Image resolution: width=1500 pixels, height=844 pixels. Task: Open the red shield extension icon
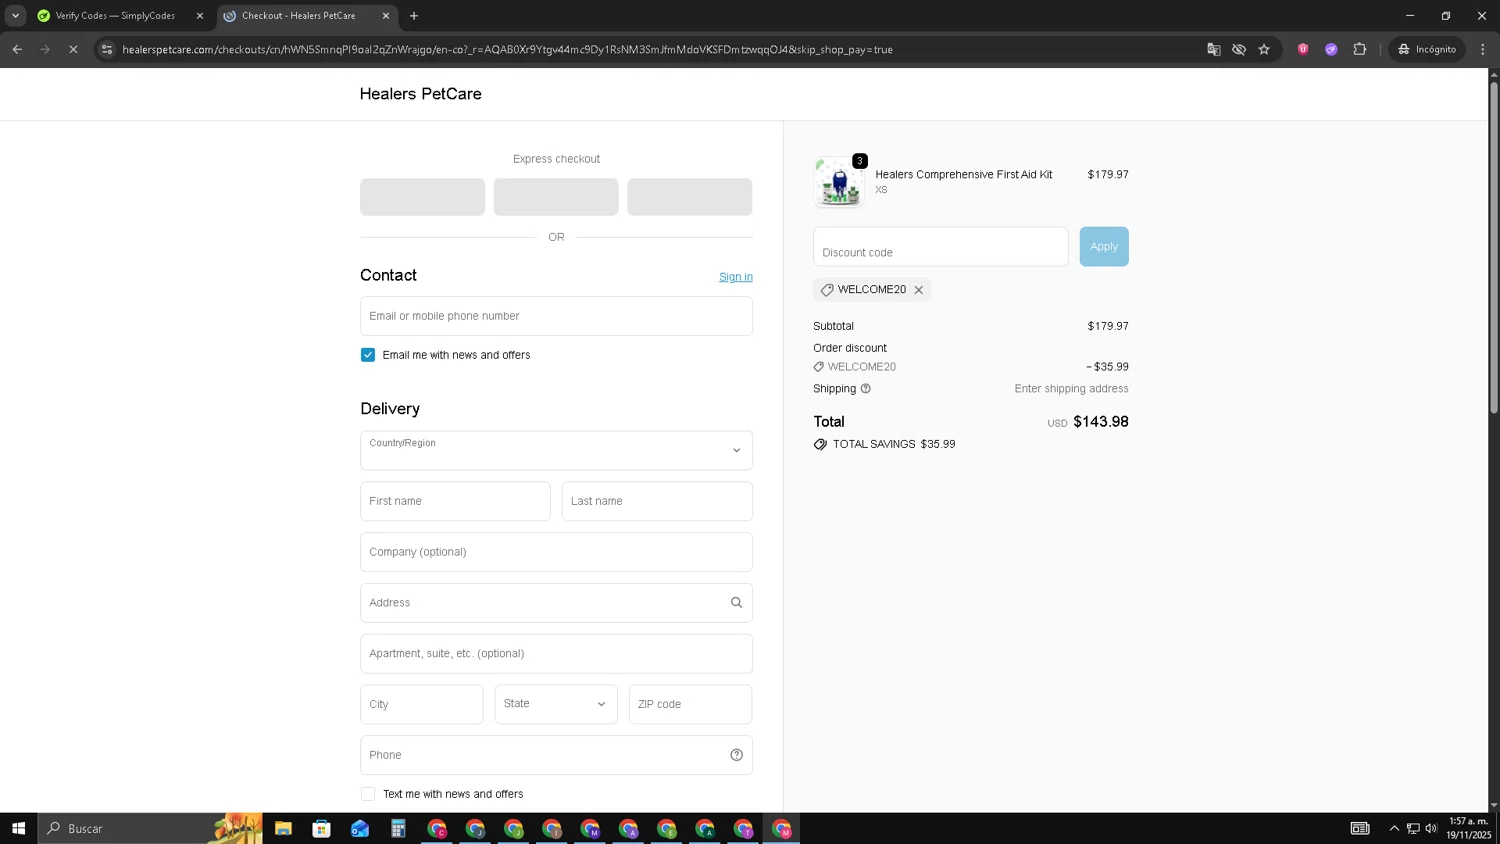click(1303, 49)
